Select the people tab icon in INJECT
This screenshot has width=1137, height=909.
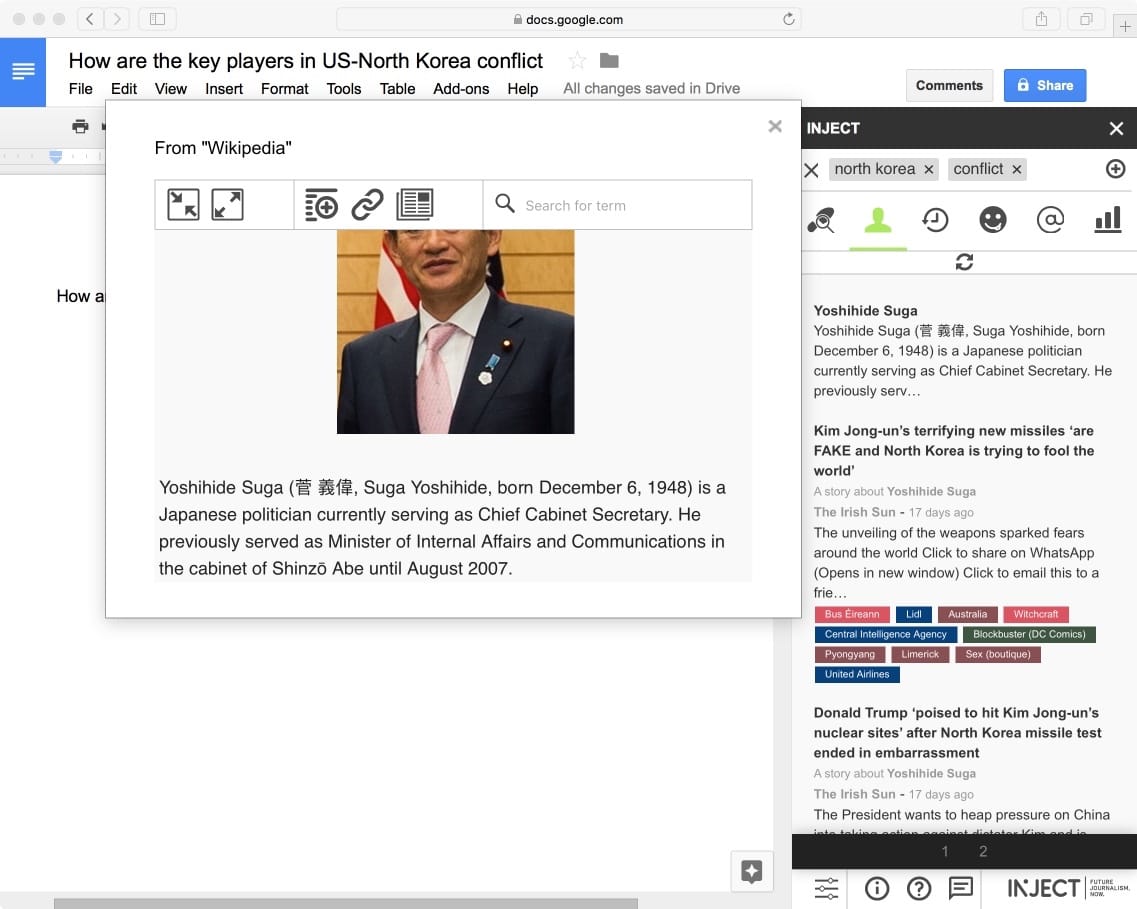pos(878,220)
